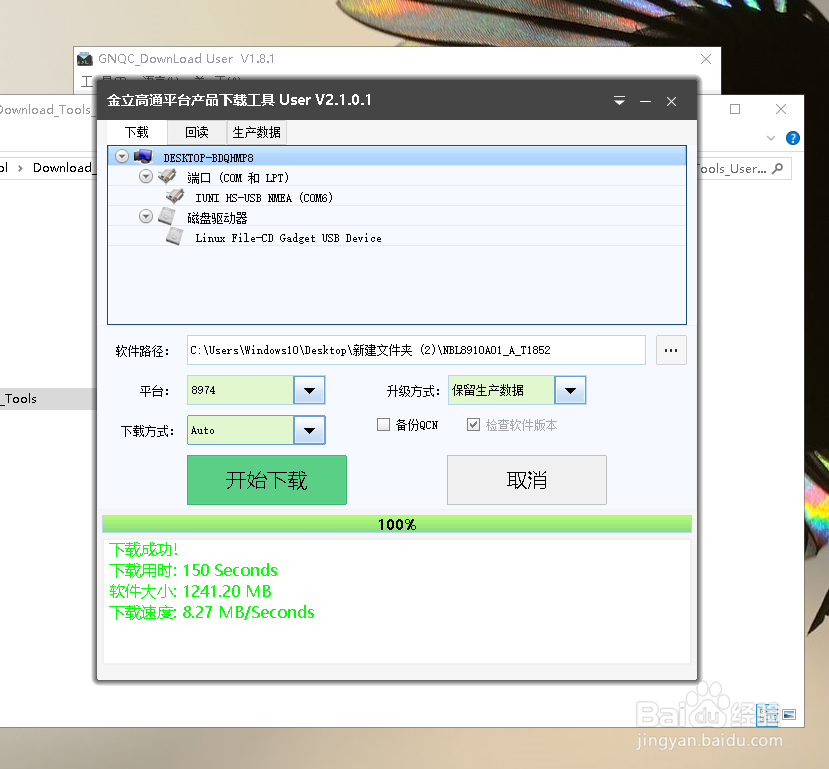The width and height of the screenshot is (829, 769).
Task: Open the 下载方式 dropdown arrow
Action: [x=309, y=430]
